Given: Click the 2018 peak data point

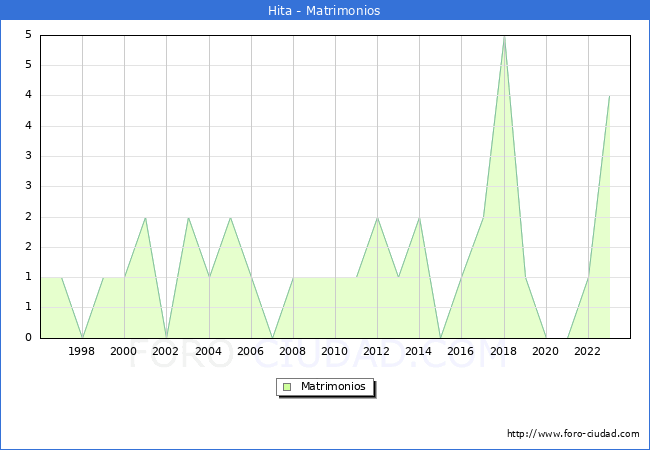Looking at the screenshot, I should click(504, 36).
